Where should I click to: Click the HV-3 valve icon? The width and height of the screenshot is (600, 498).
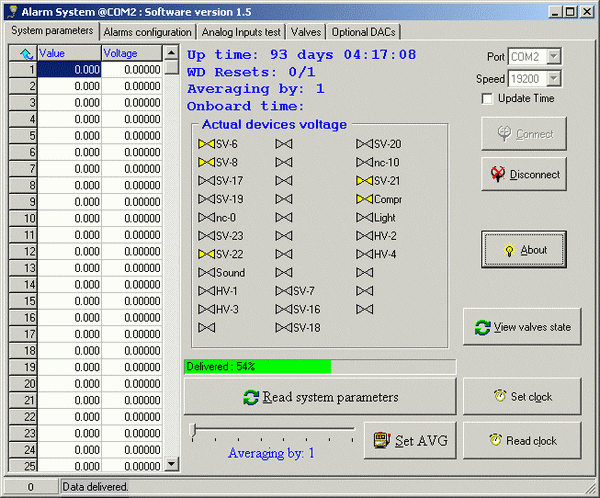click(206, 309)
